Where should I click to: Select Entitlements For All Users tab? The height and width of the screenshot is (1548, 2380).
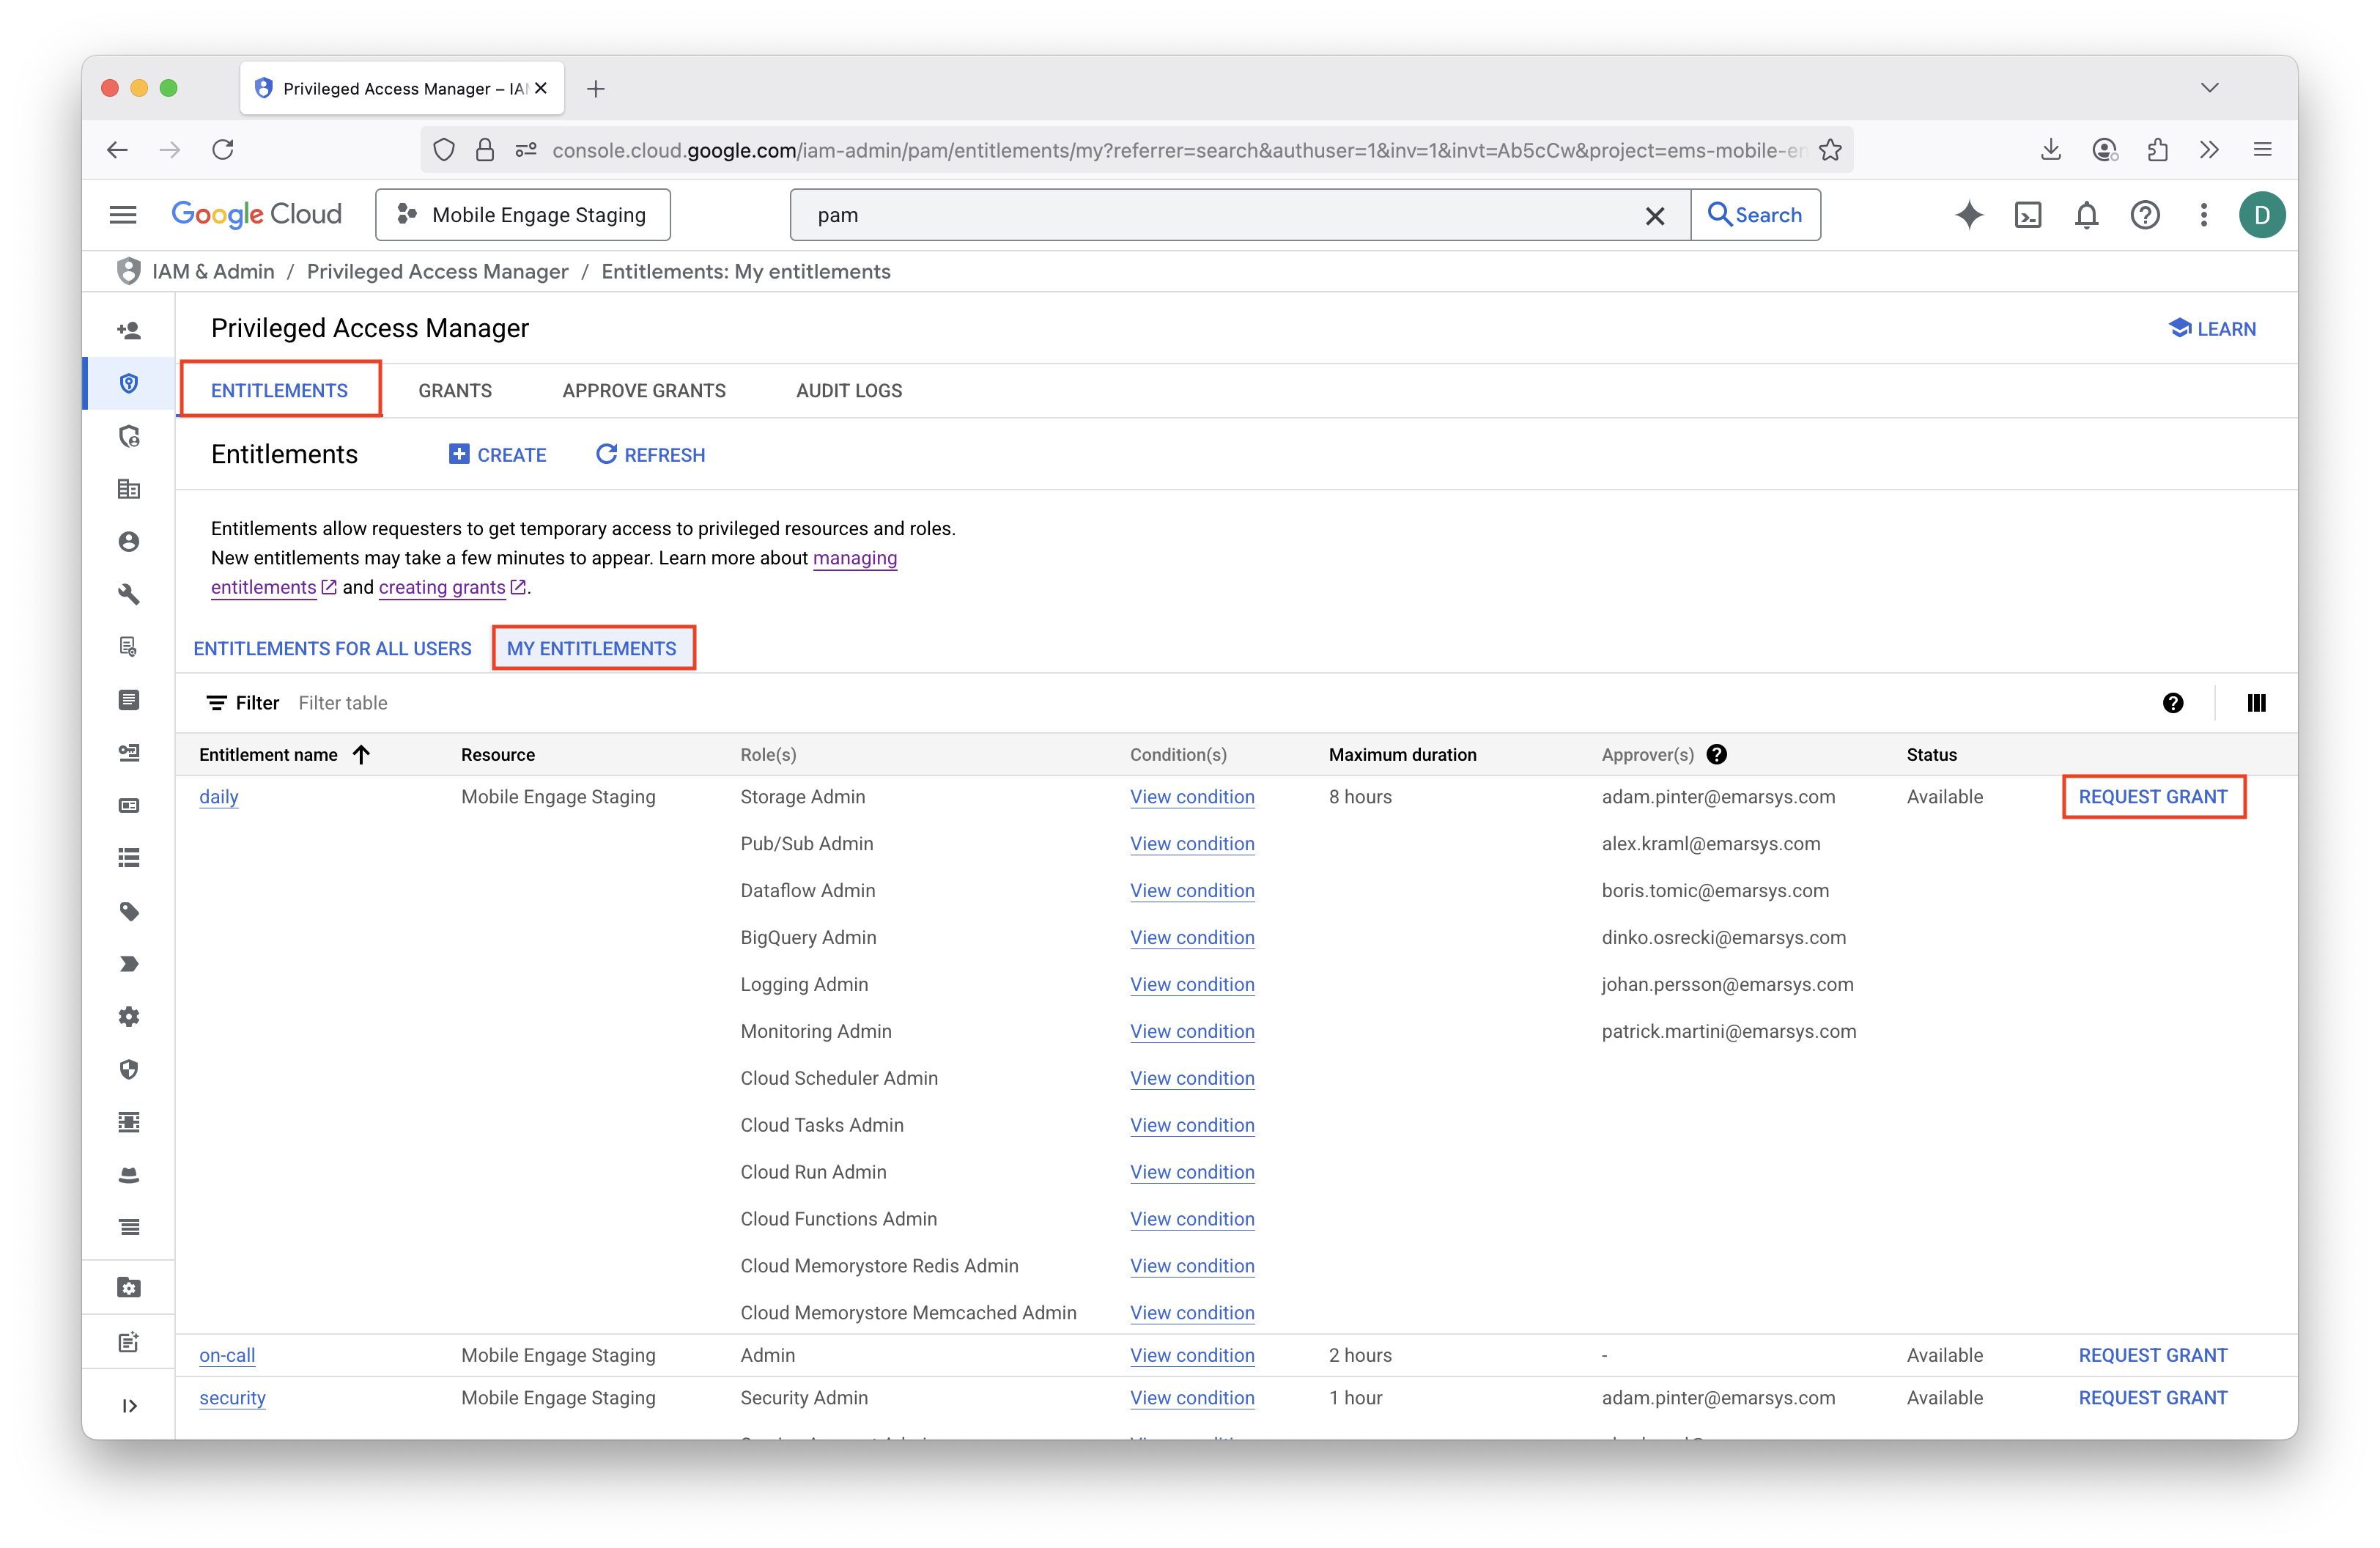coord(332,649)
